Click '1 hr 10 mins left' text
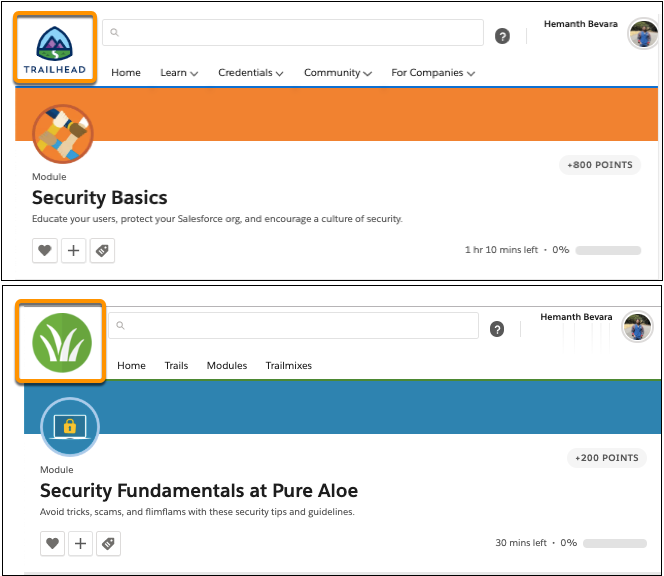This screenshot has width=664, height=576. 501,250
